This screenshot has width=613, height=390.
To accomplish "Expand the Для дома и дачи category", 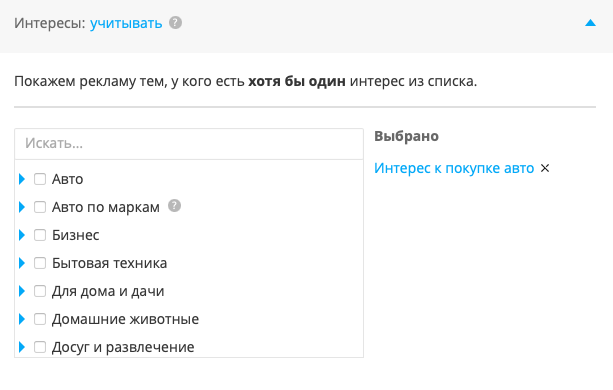I will [x=22, y=291].
